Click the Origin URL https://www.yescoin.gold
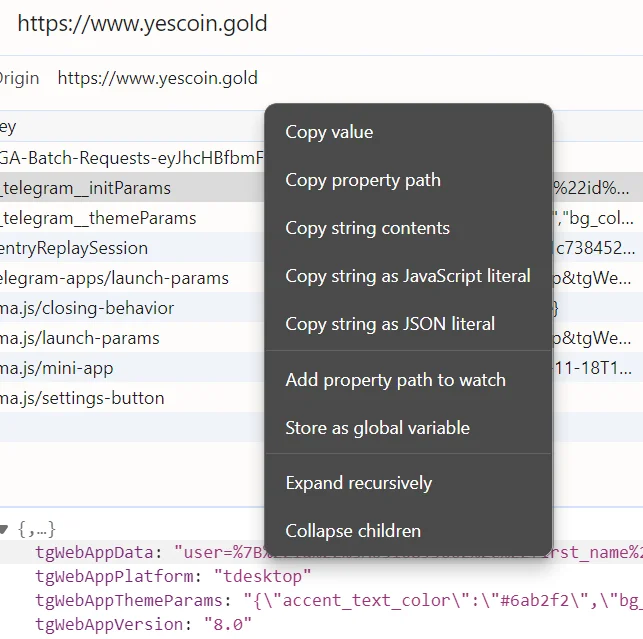Viewport: 643px width, 639px height. tap(157, 78)
